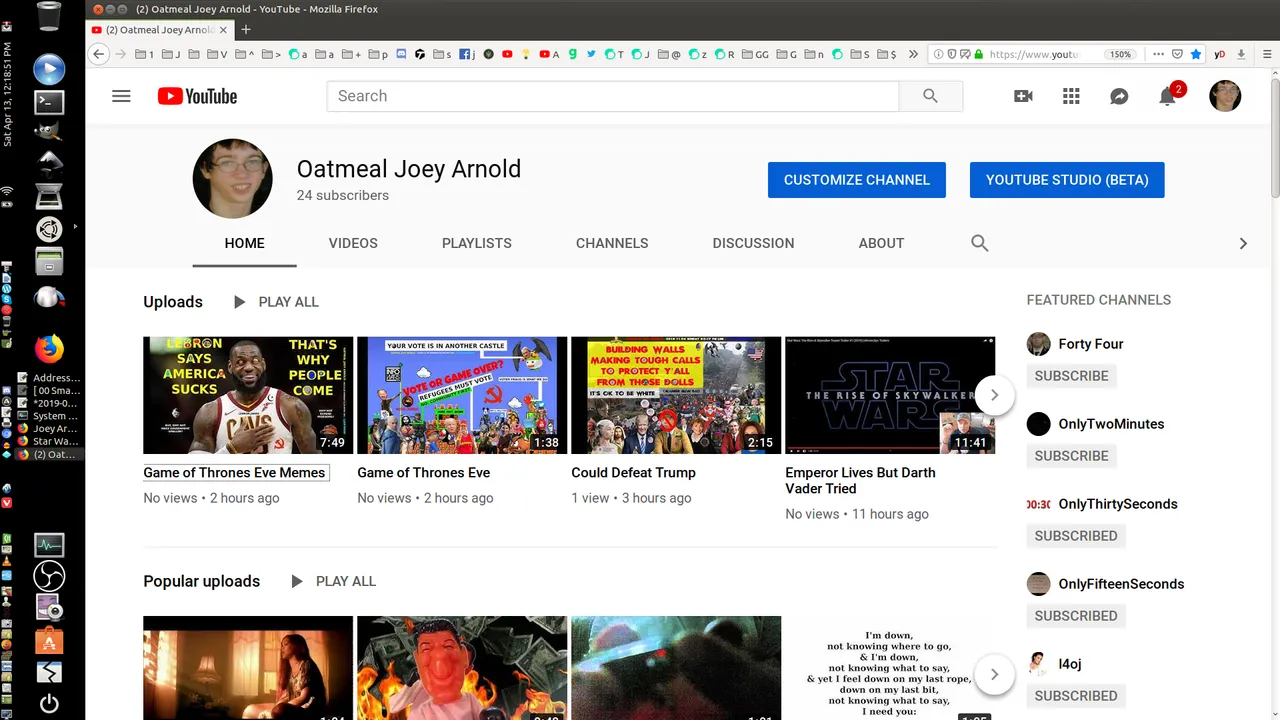
Task: Open the Firefox downloads arrow
Action: (x=1241, y=54)
